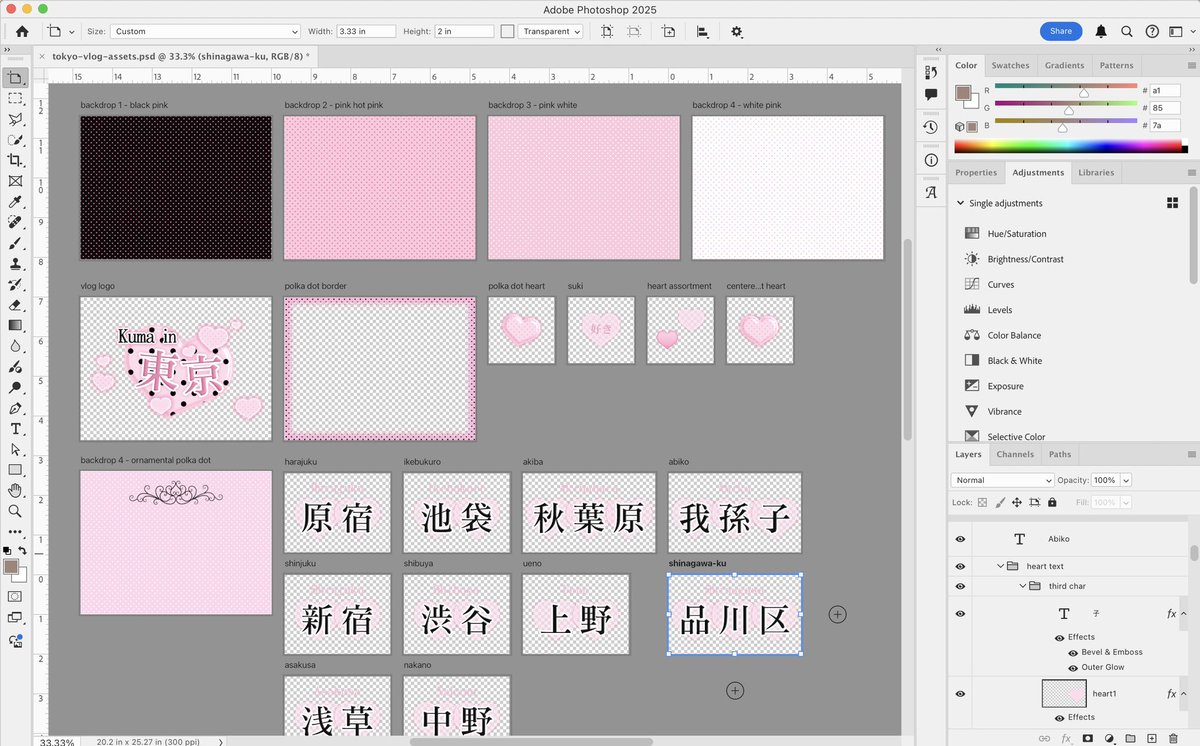This screenshot has width=1200, height=746.
Task: Click the Home icon in options bar
Action: pos(22,31)
